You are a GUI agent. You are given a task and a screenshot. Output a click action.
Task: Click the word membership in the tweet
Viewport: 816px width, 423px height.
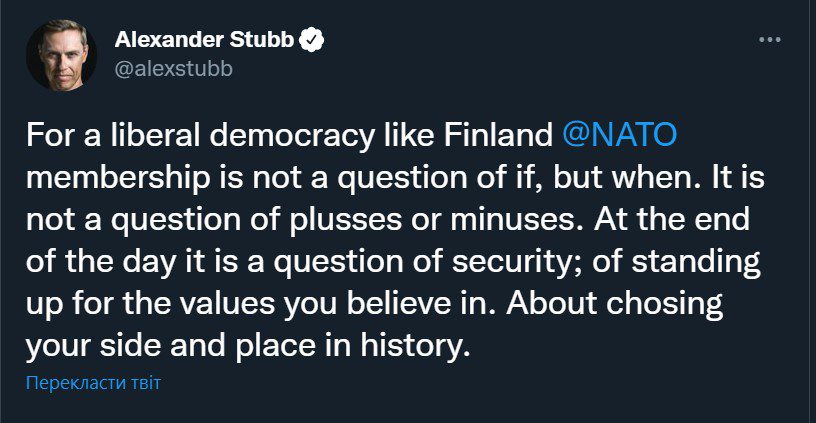(118, 178)
